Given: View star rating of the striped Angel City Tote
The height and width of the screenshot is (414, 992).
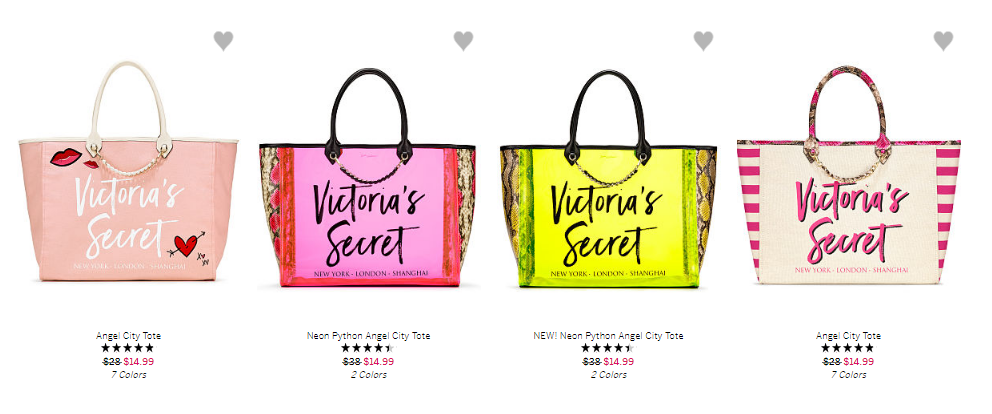Looking at the screenshot, I should coord(848,348).
